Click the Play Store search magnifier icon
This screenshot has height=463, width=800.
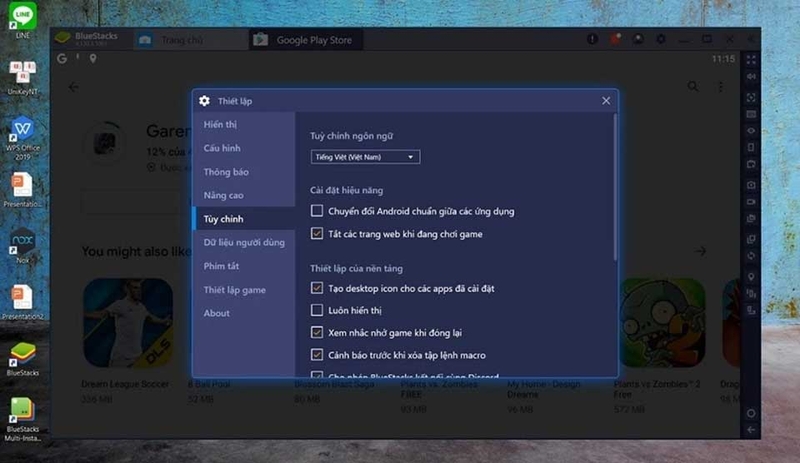[x=693, y=87]
